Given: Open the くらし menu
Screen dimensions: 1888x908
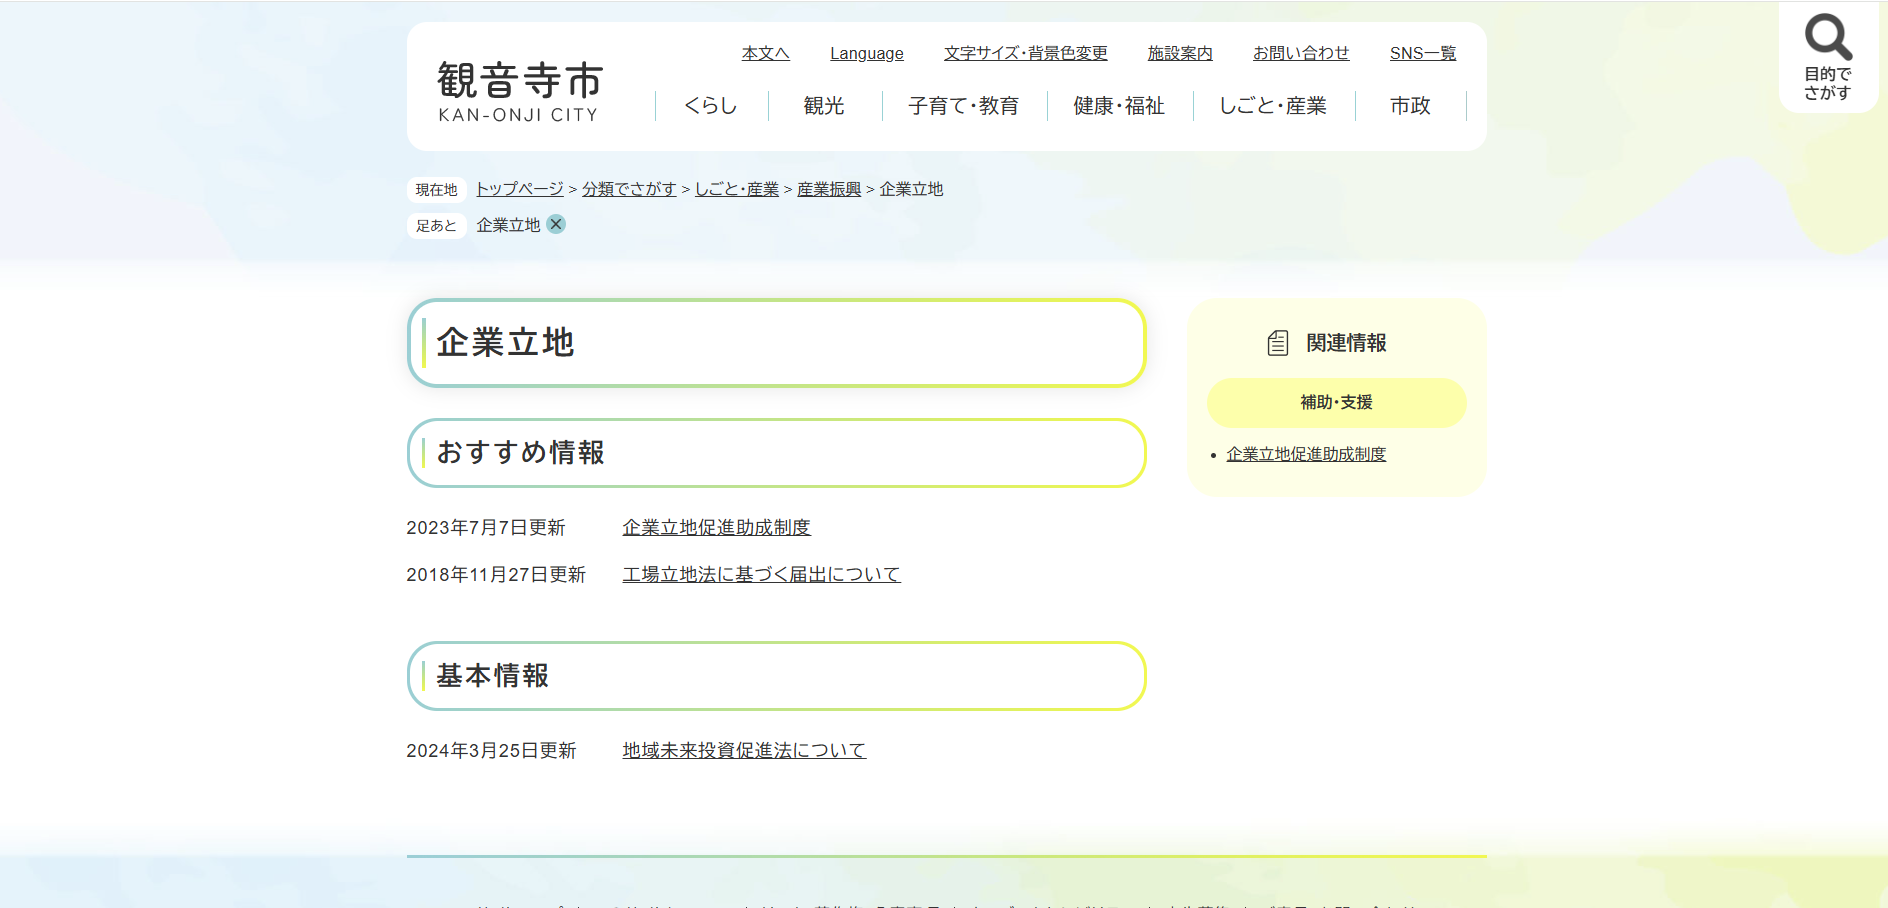Looking at the screenshot, I should click(711, 106).
